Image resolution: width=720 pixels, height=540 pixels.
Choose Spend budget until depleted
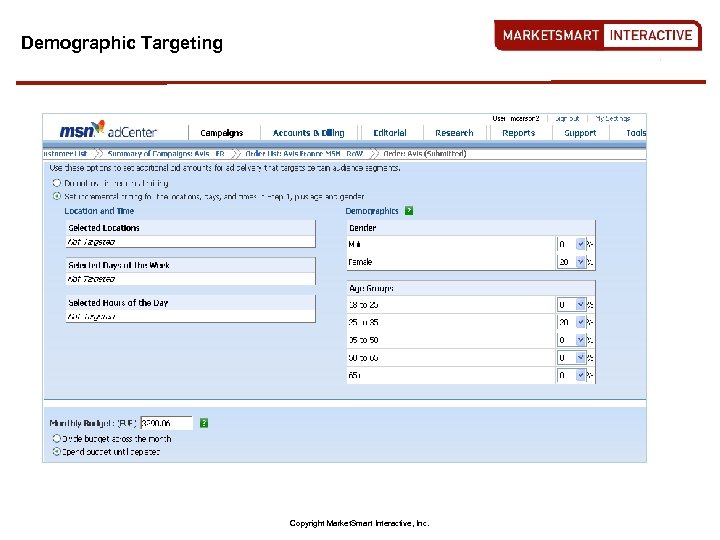pyautogui.click(x=56, y=451)
